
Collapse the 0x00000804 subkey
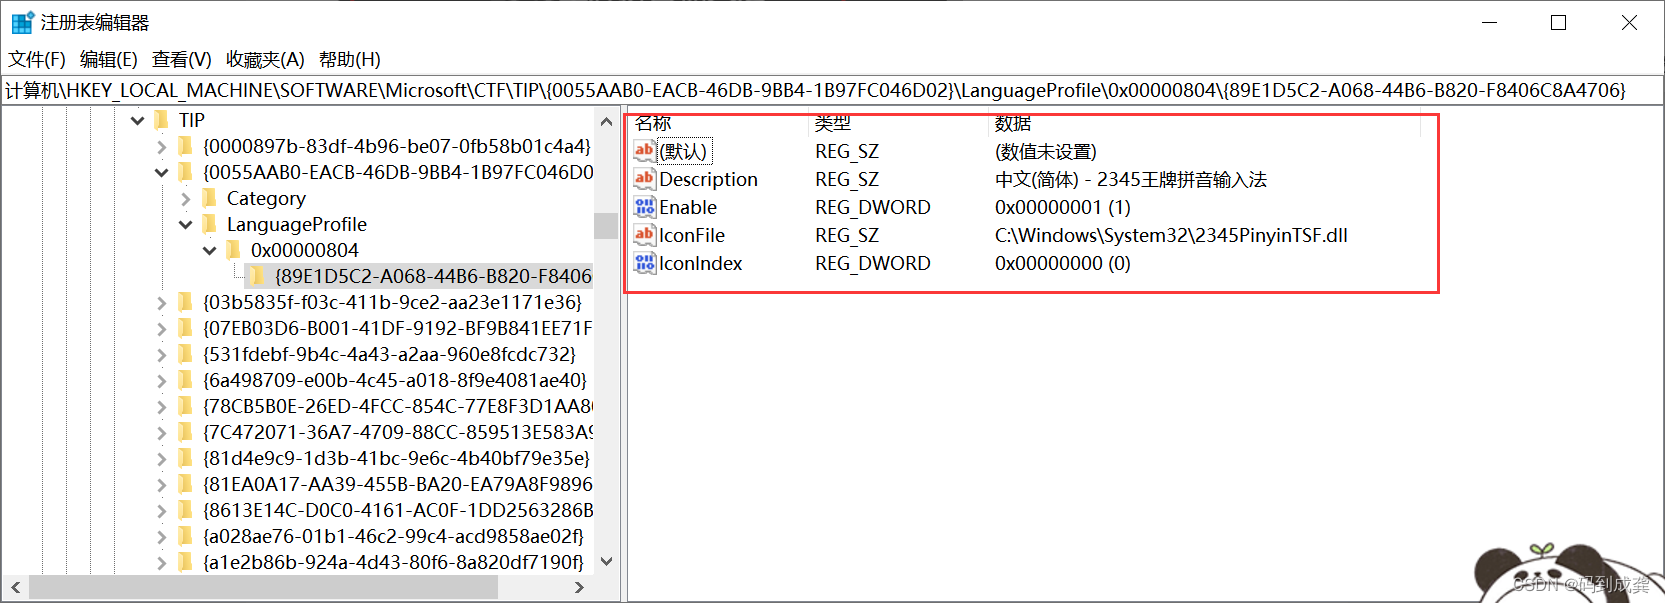210,251
